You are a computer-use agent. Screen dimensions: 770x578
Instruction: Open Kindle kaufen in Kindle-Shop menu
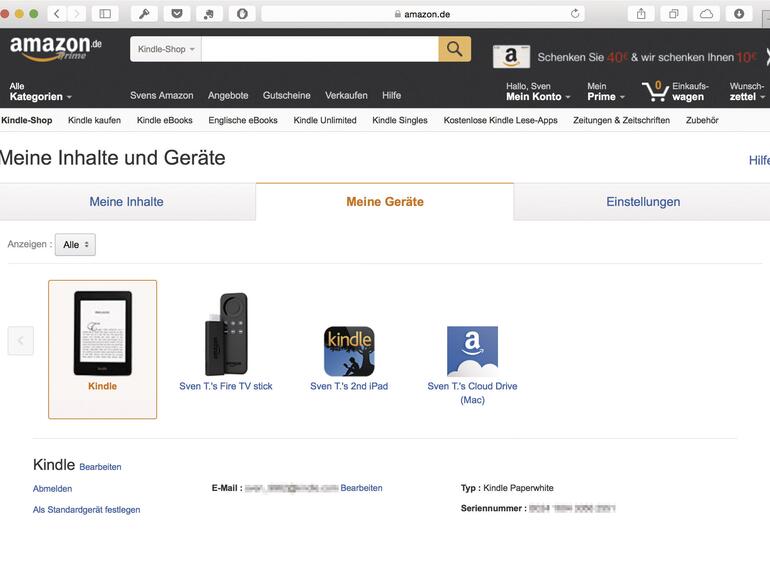pyautogui.click(x=94, y=120)
